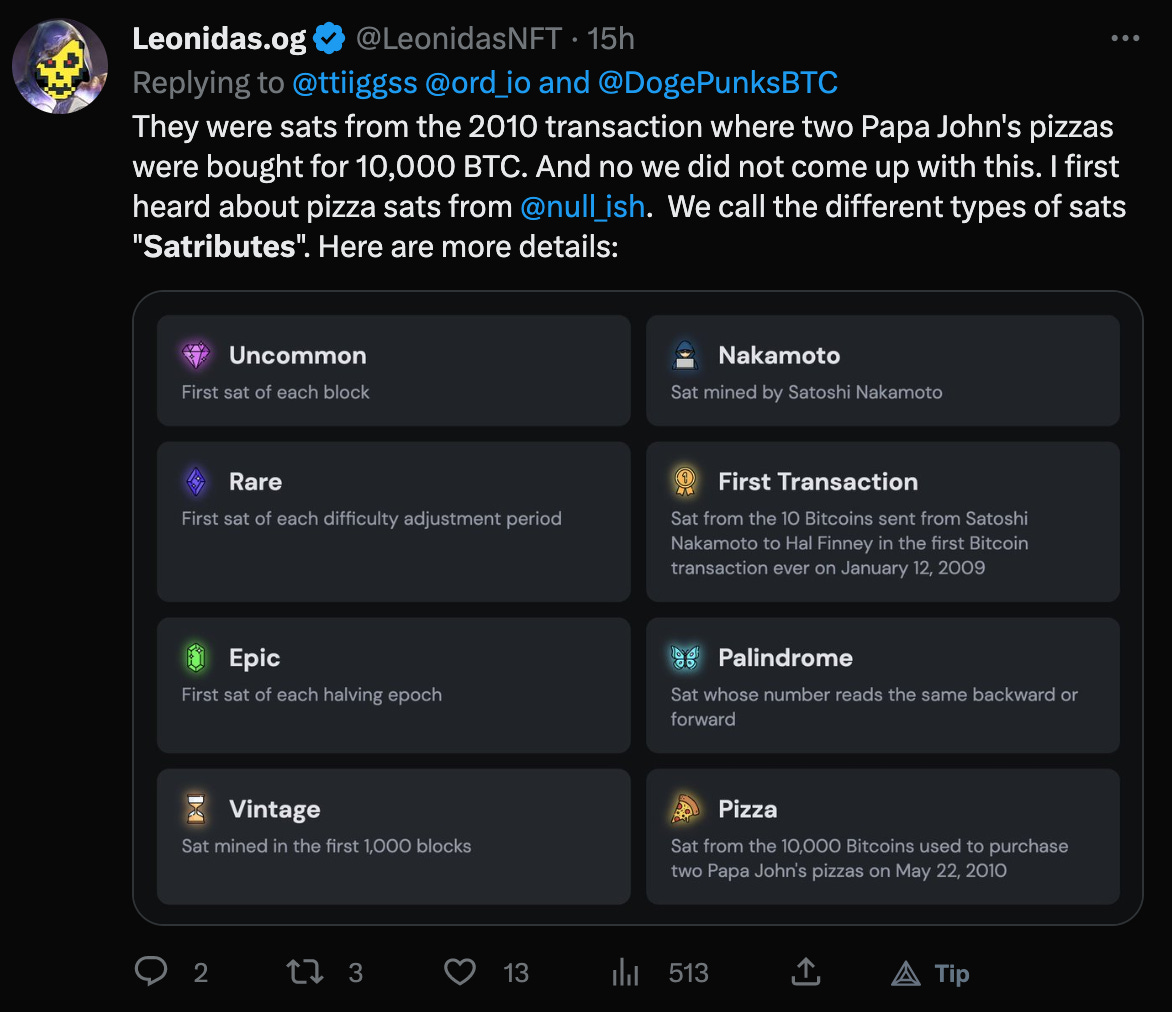Click the reply speech bubble icon

(x=151, y=972)
